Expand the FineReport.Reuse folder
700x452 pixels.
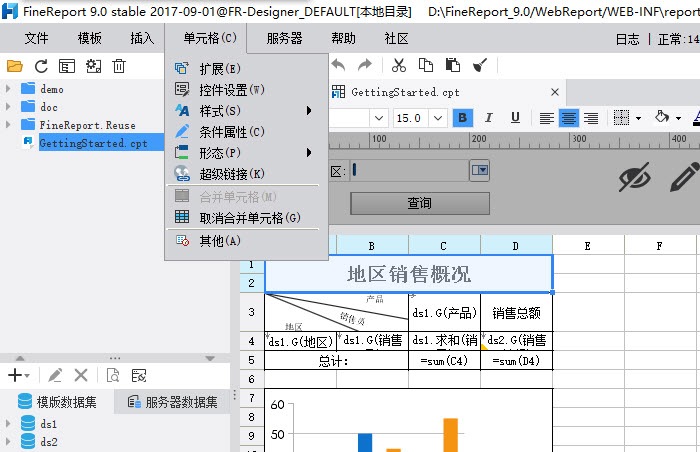pyautogui.click(x=8, y=125)
